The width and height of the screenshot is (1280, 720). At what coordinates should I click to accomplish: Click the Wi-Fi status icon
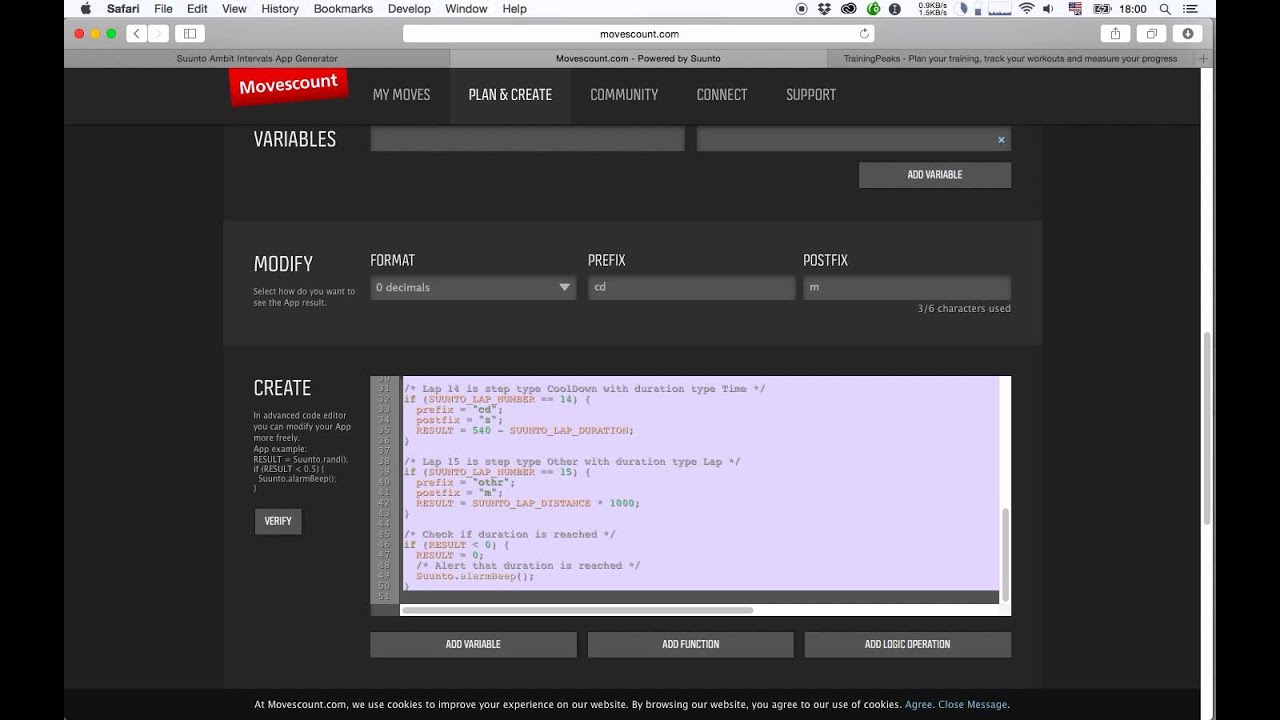pyautogui.click(x=1026, y=8)
